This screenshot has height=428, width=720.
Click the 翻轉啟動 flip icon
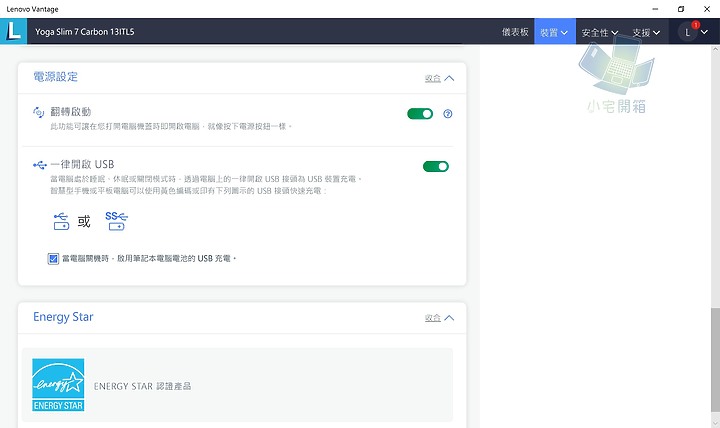[39, 112]
